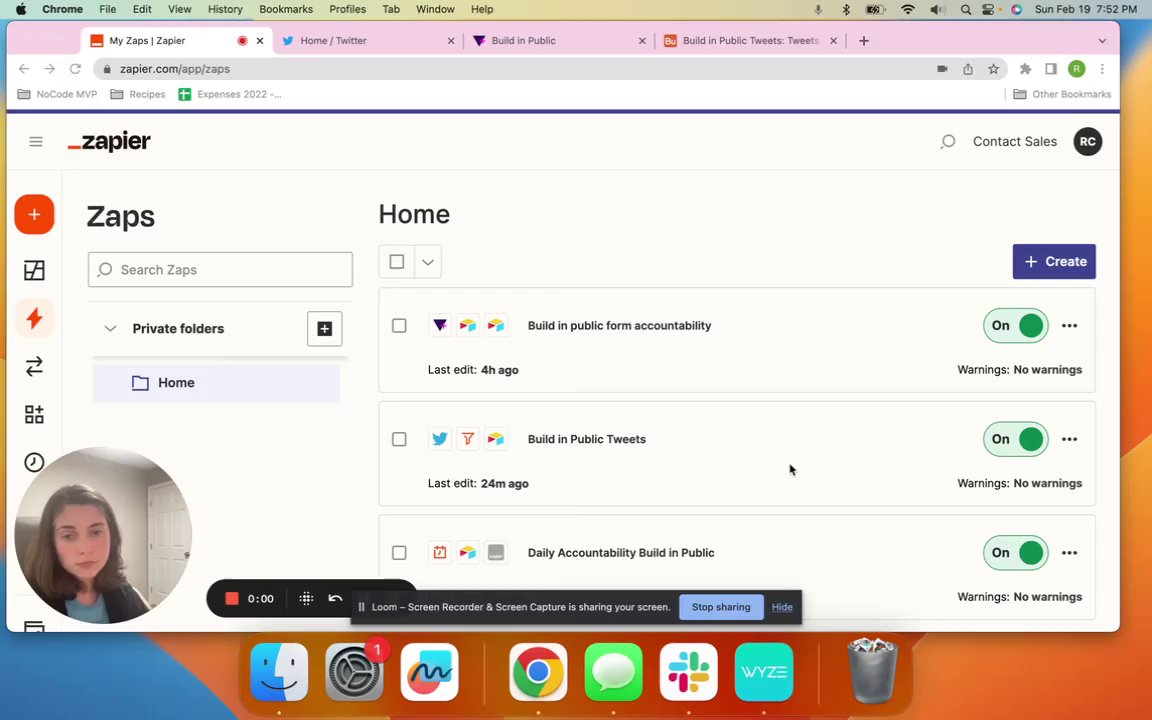Click Stop sharing button
Image resolution: width=1152 pixels, height=720 pixels.
click(721, 607)
